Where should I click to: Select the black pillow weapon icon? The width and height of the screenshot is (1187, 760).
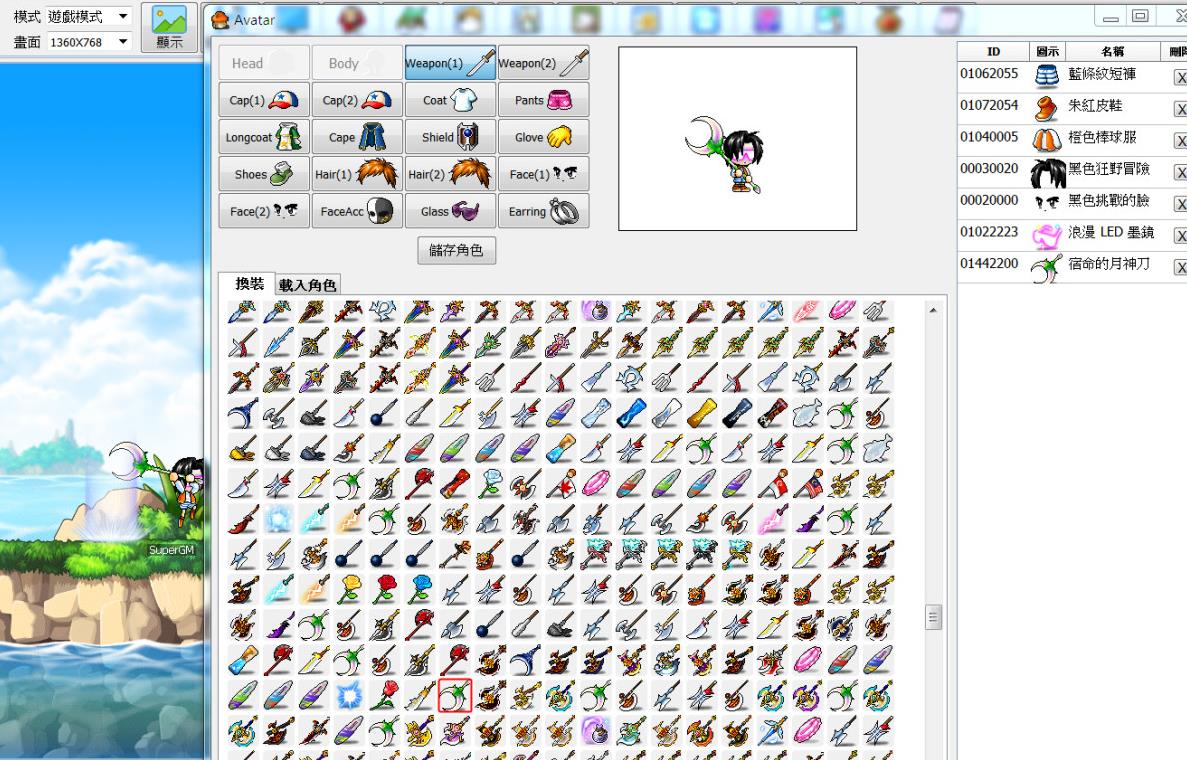point(737,413)
